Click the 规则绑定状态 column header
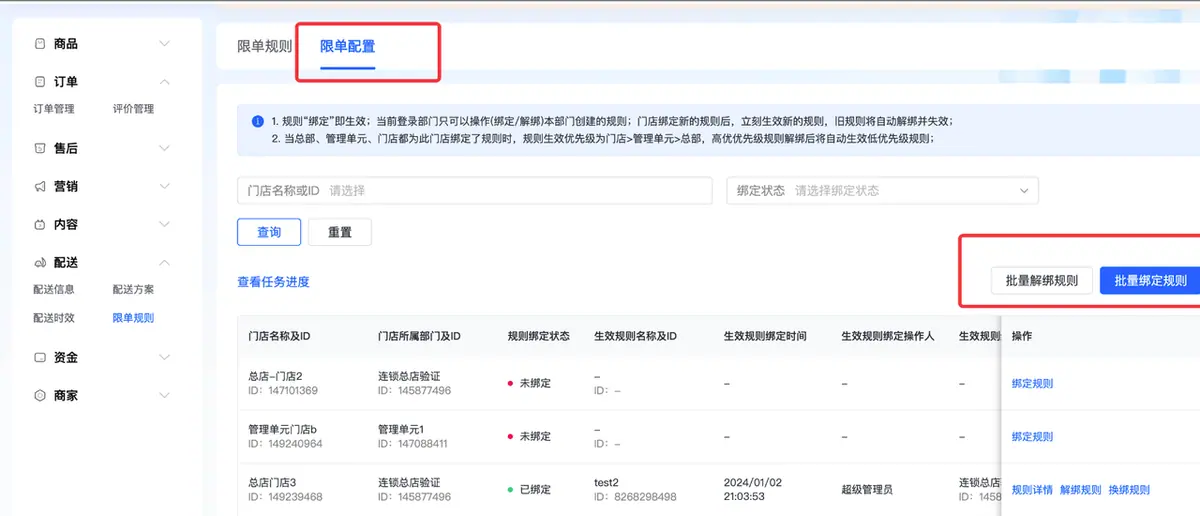This screenshot has height=516, width=1200. click(x=539, y=336)
